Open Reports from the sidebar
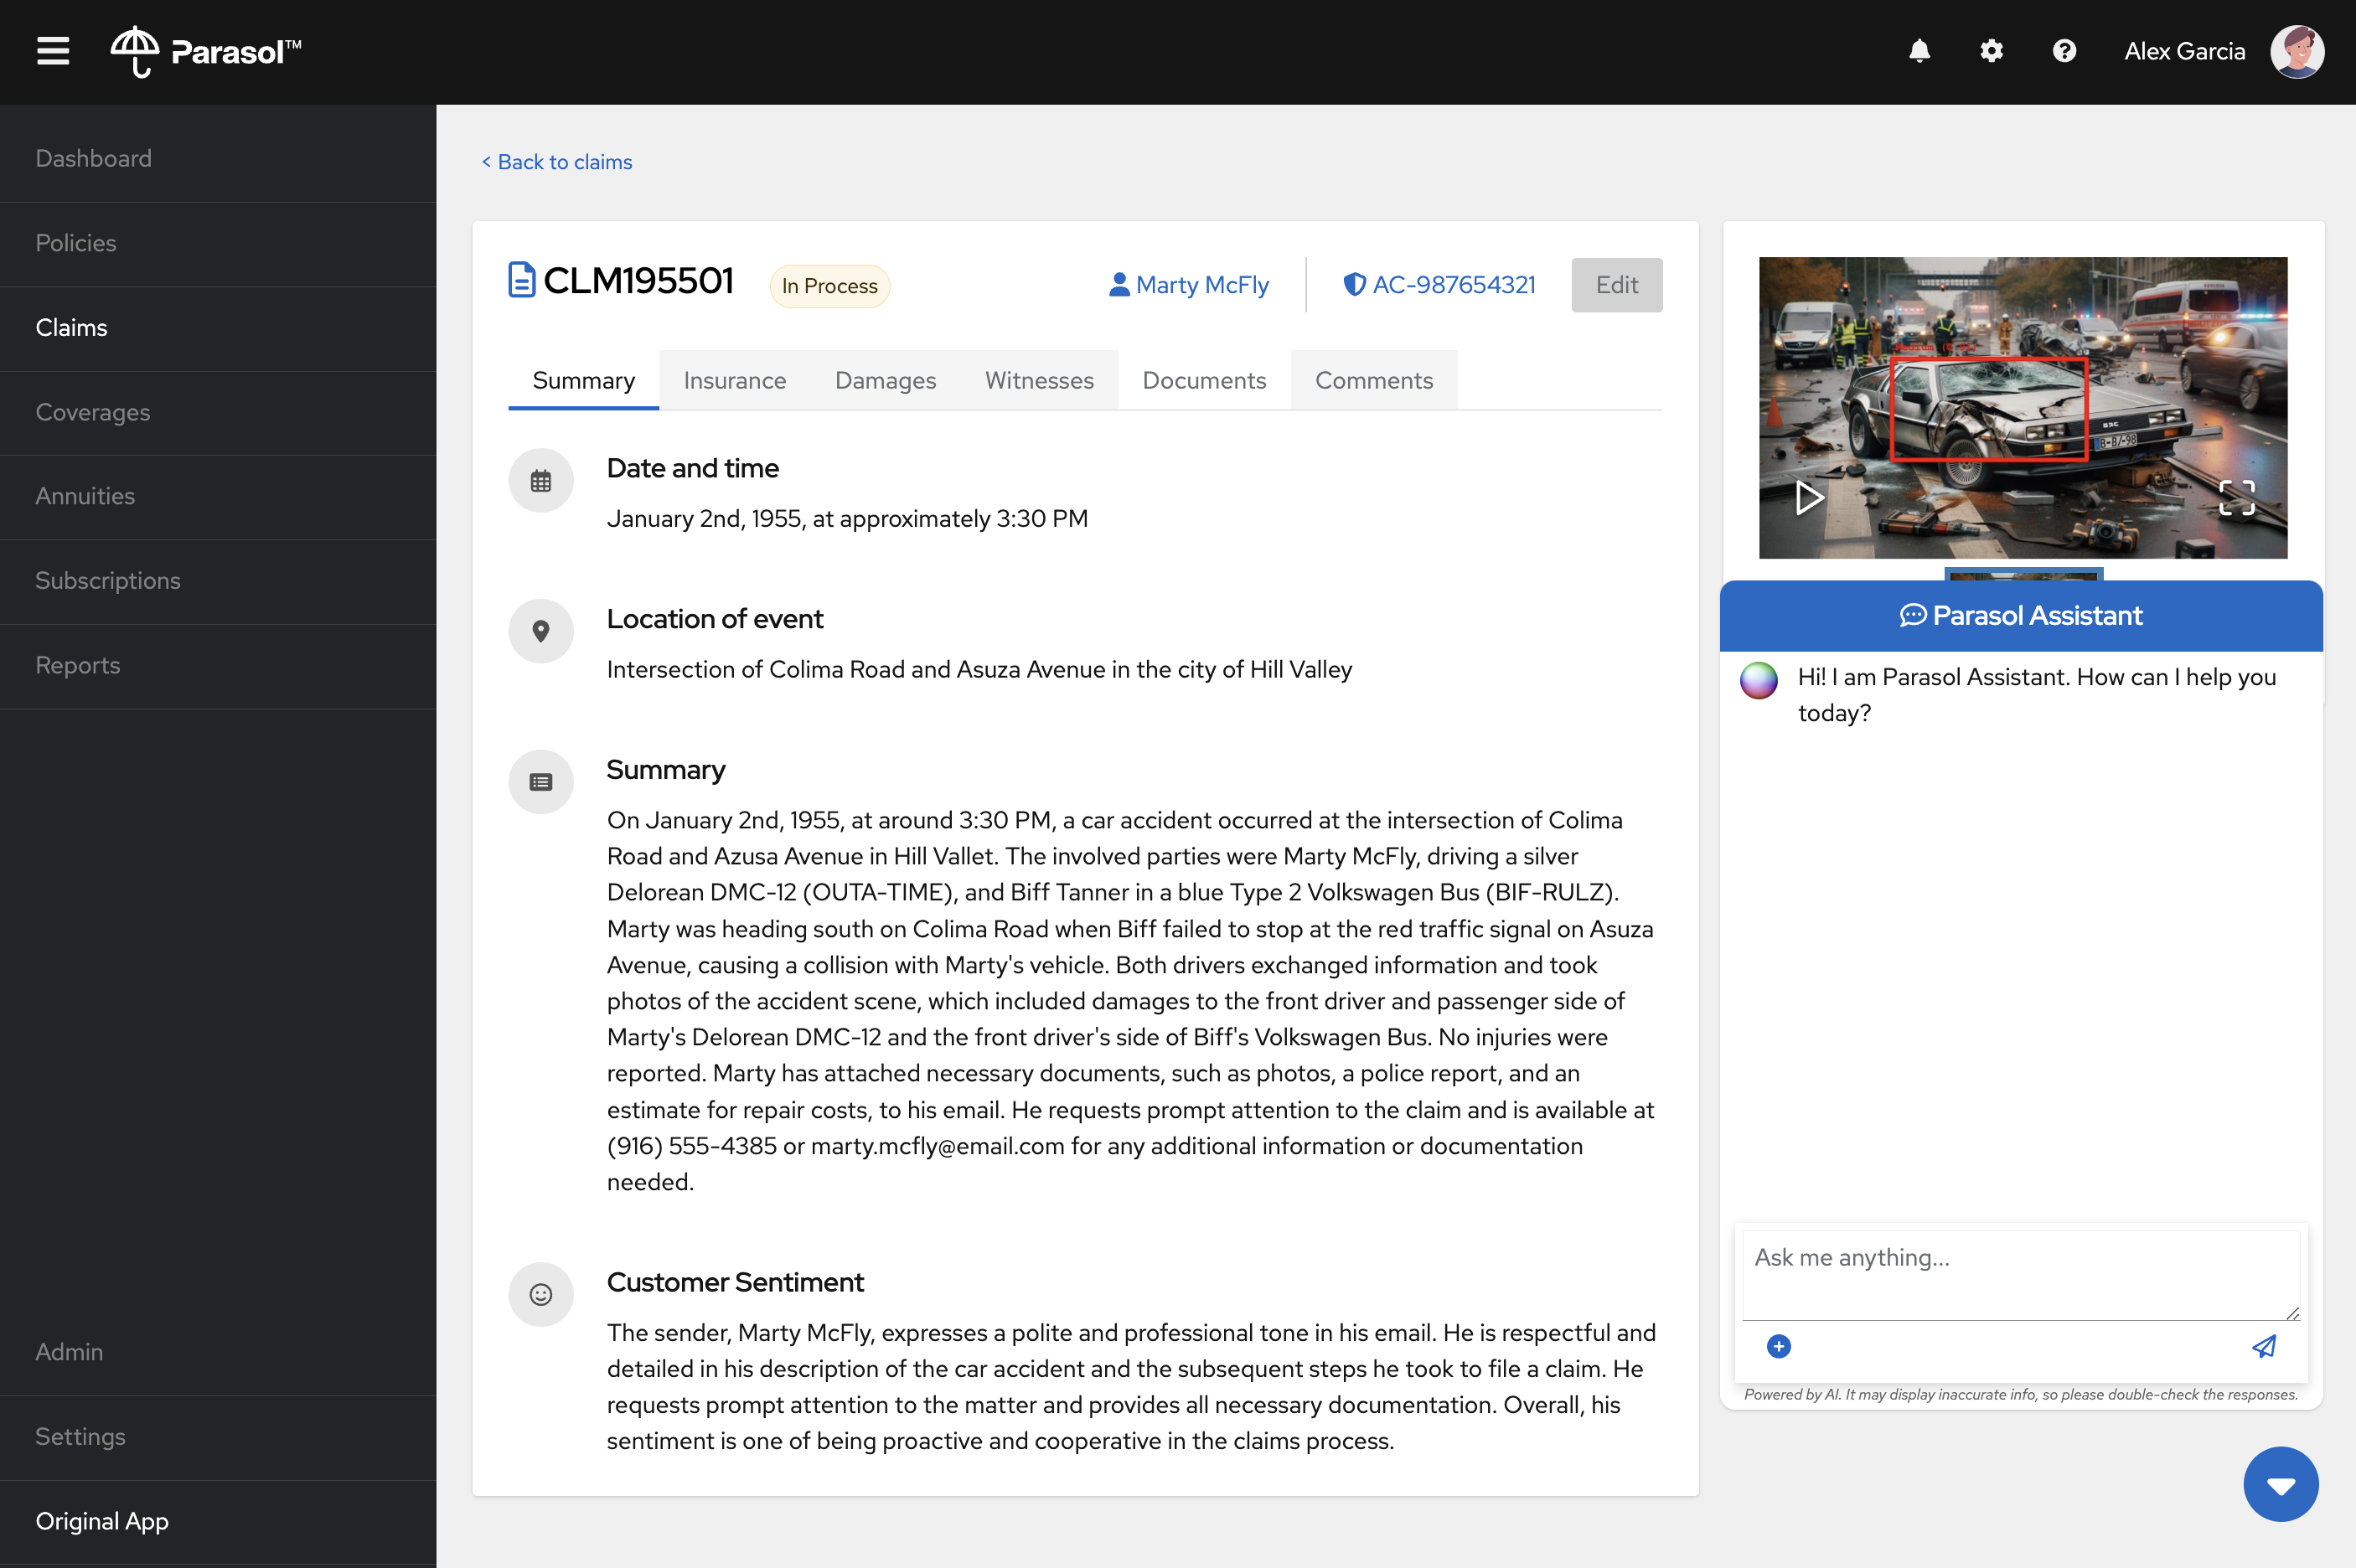 (78, 665)
